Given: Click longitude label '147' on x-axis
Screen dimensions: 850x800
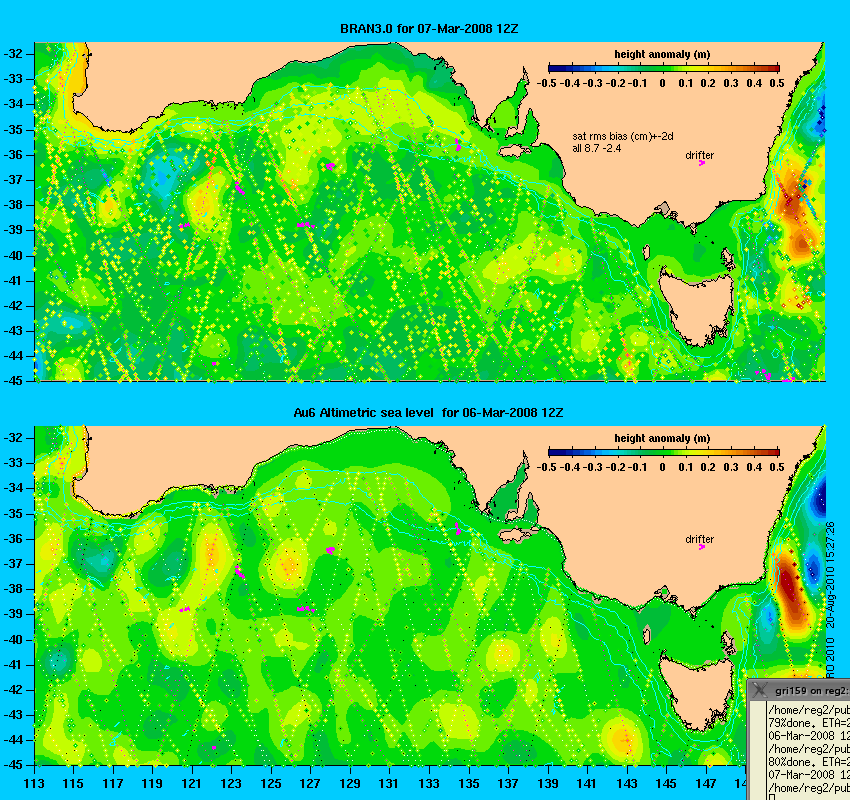Looking at the screenshot, I should [706, 784].
